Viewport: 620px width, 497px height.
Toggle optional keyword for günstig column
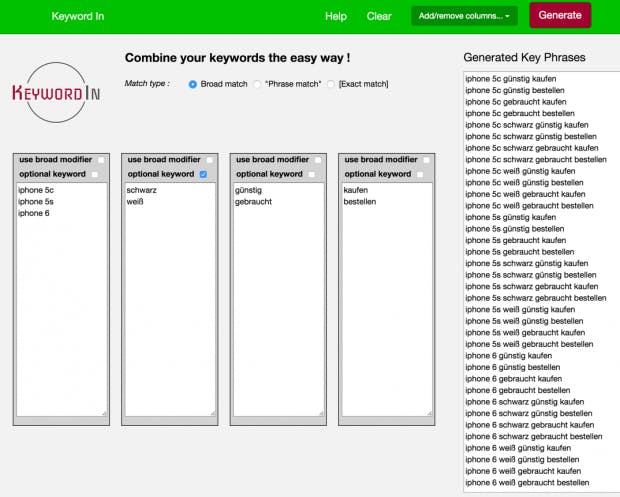(312, 174)
